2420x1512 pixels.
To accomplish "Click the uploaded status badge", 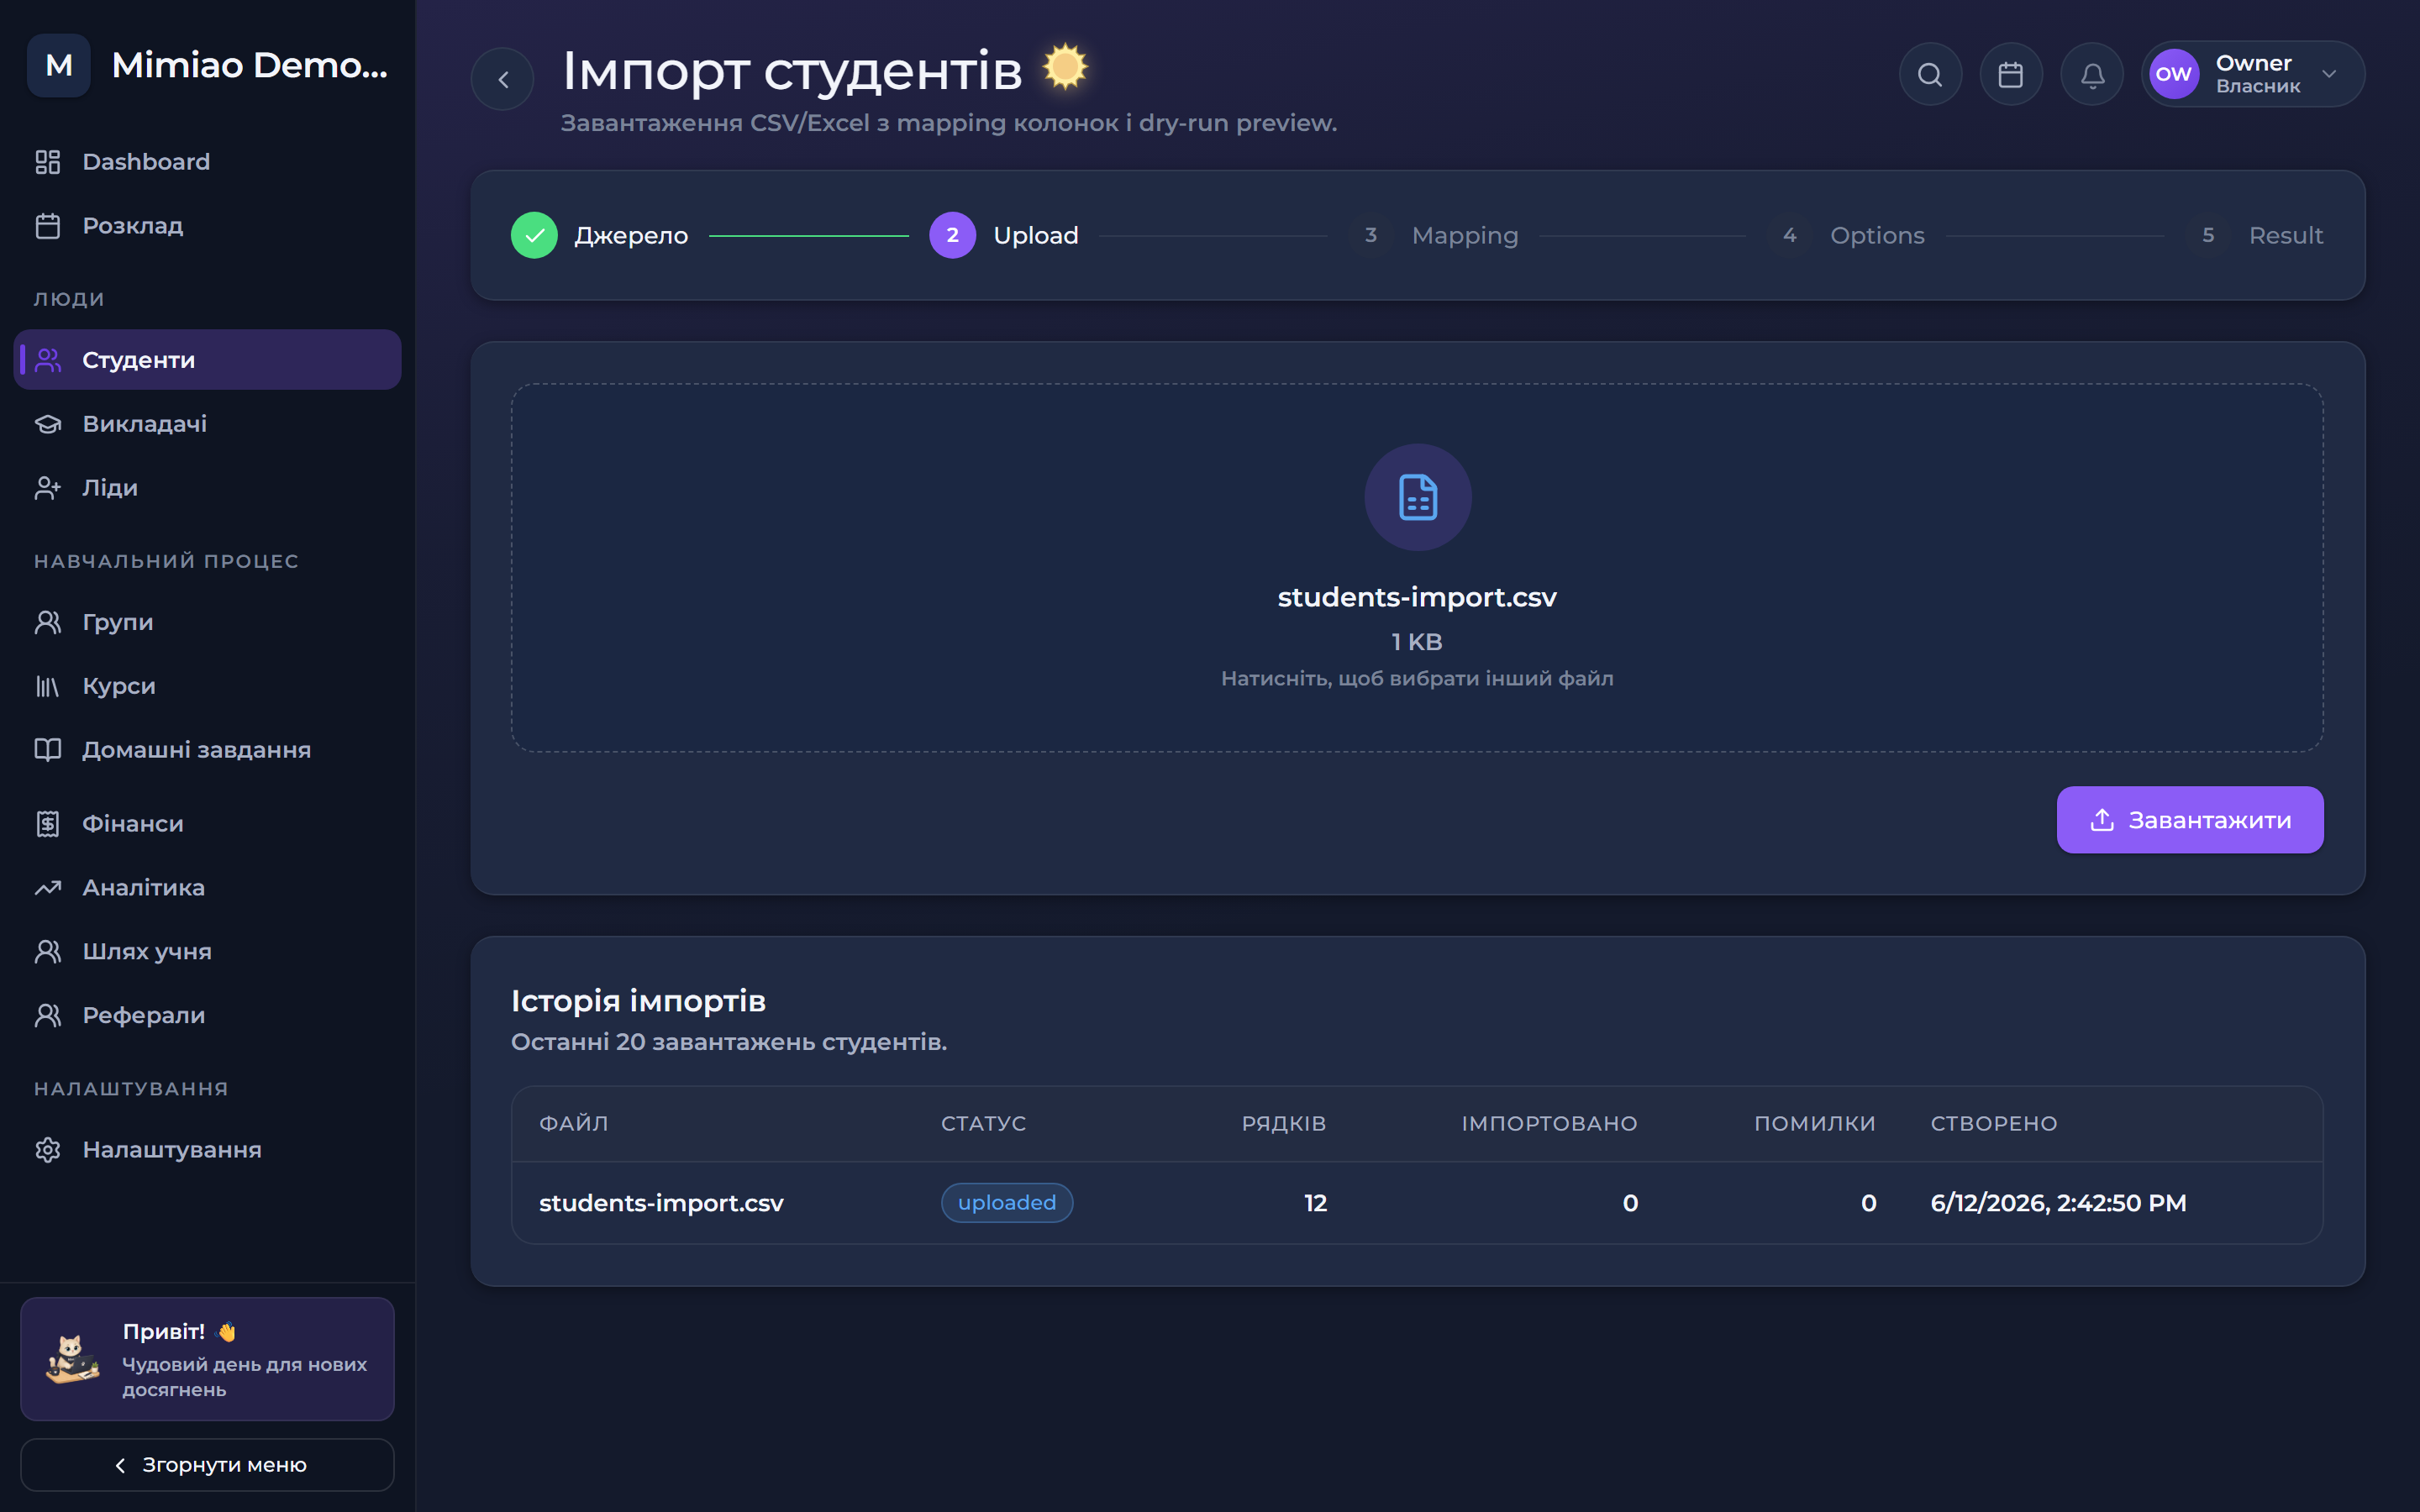I will click(x=1007, y=1203).
